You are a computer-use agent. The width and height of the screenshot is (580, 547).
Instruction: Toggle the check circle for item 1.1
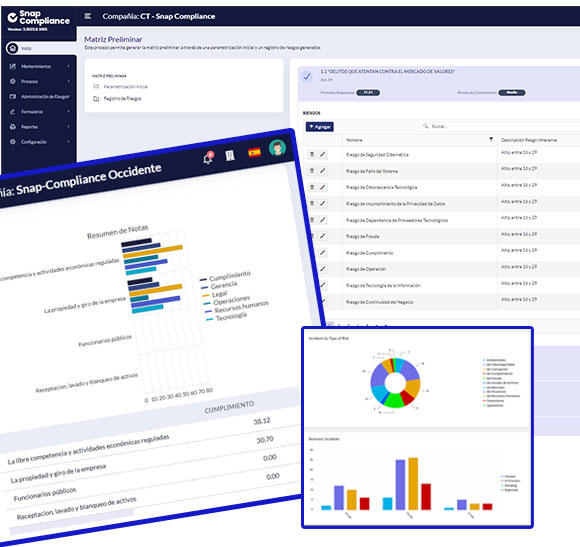[307, 77]
